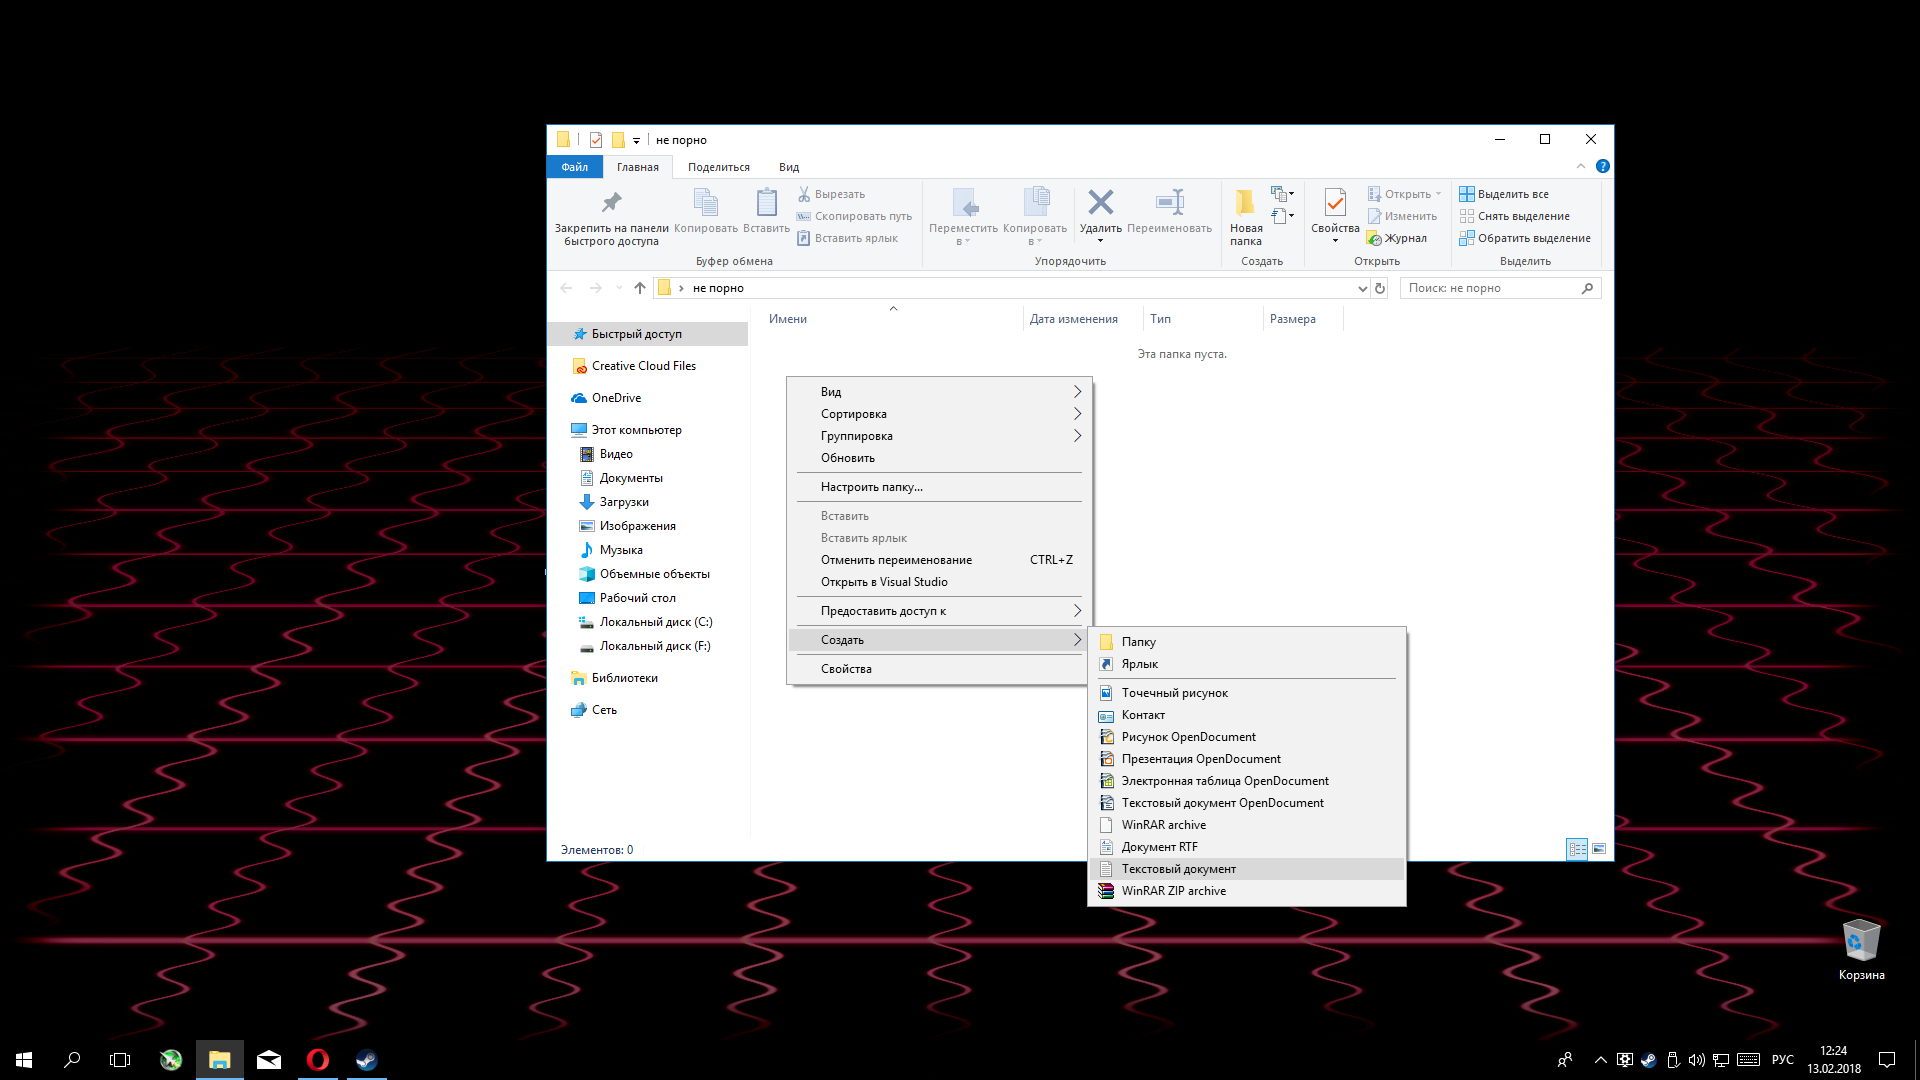1920x1080 pixels.
Task: Open the Корзина recycle bin icon
Action: click(1861, 950)
